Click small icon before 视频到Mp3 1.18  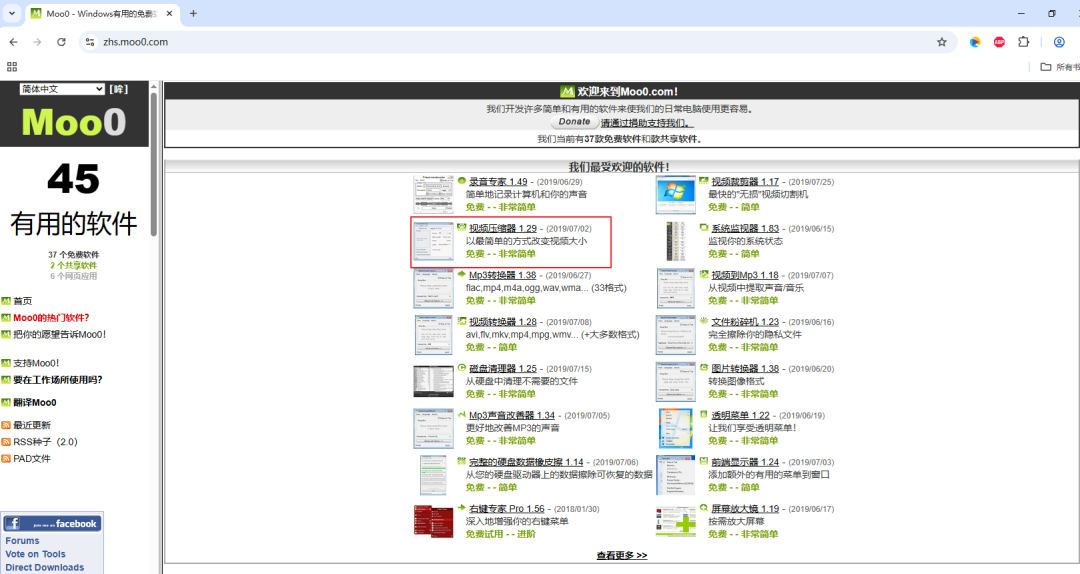[704, 274]
